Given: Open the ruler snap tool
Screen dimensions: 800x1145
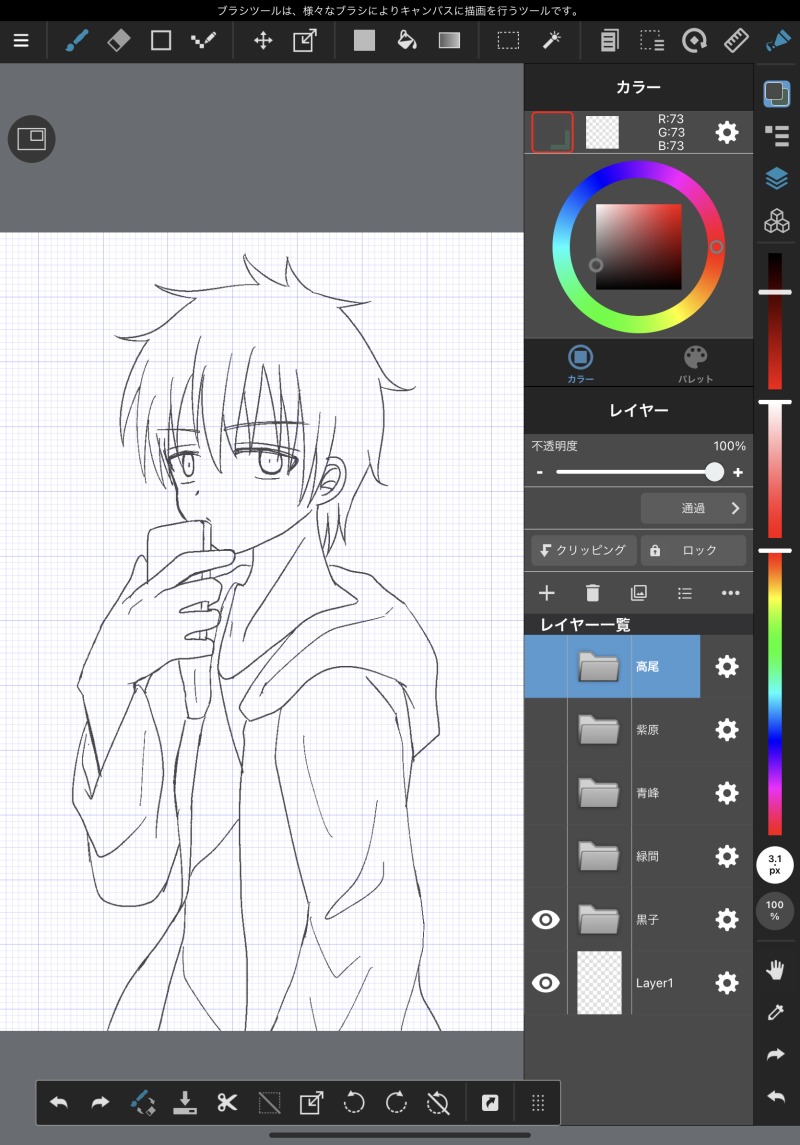Looking at the screenshot, I should (x=736, y=40).
